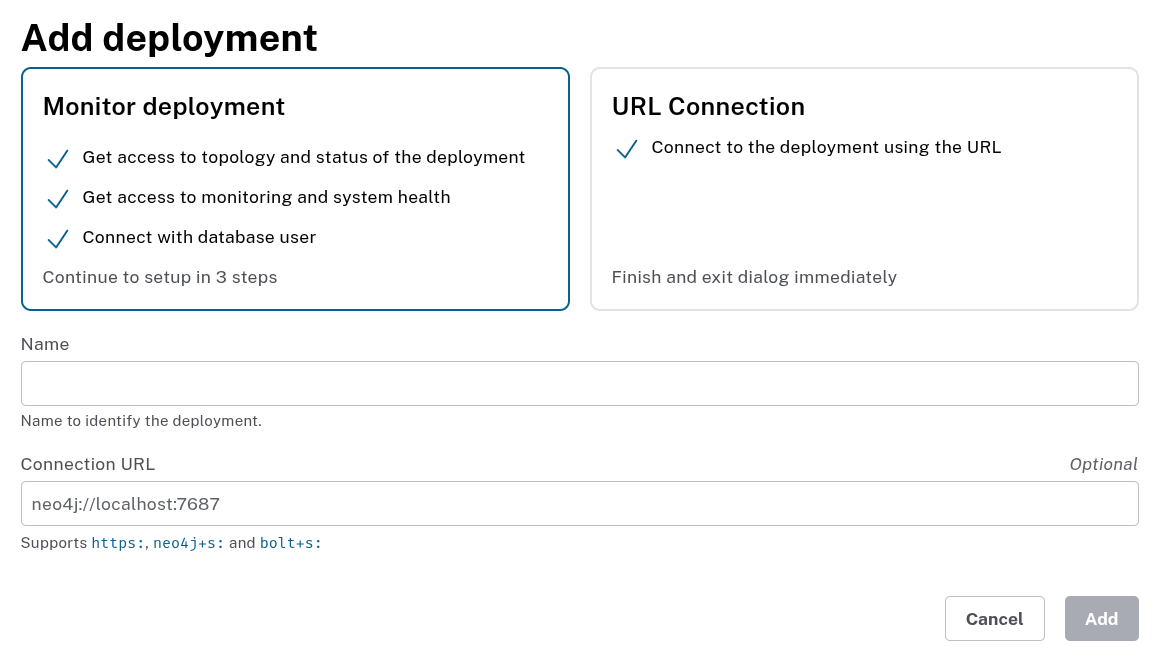Click the "Monitor deployment" card heading
The width and height of the screenshot is (1167, 665).
click(x=164, y=107)
